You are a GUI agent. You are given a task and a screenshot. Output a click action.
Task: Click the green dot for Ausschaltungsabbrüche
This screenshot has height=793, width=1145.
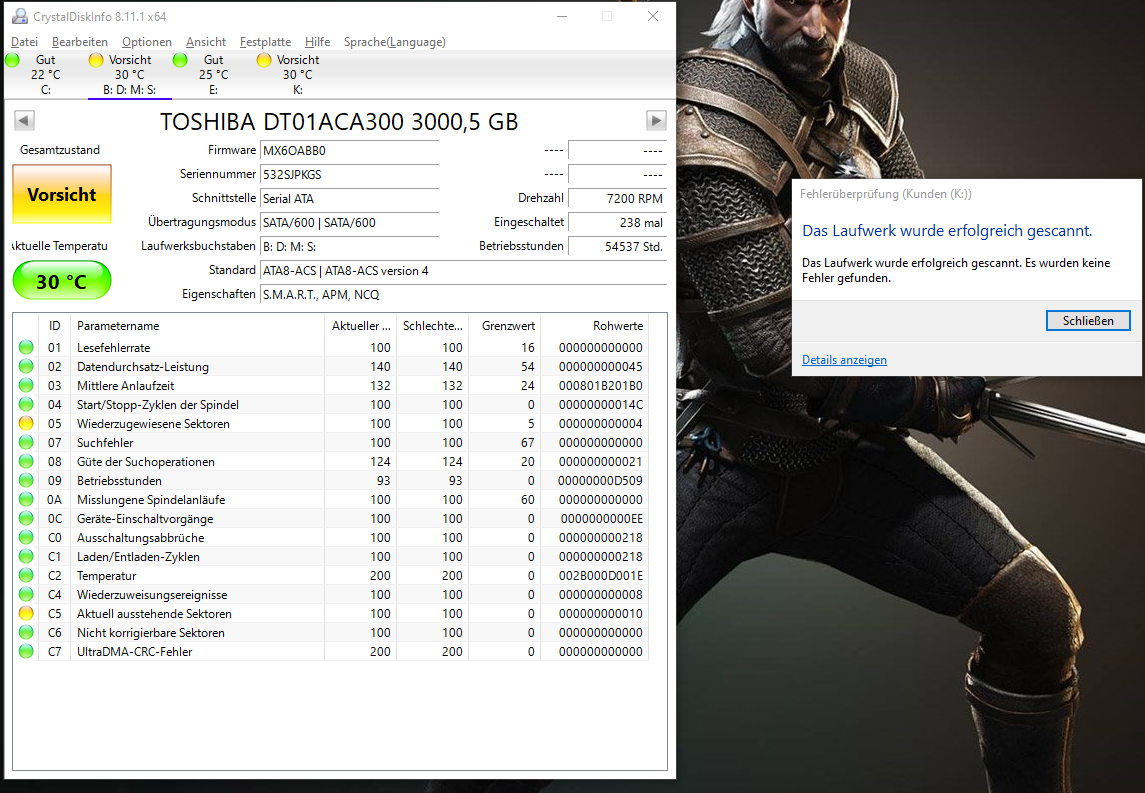pos(26,537)
